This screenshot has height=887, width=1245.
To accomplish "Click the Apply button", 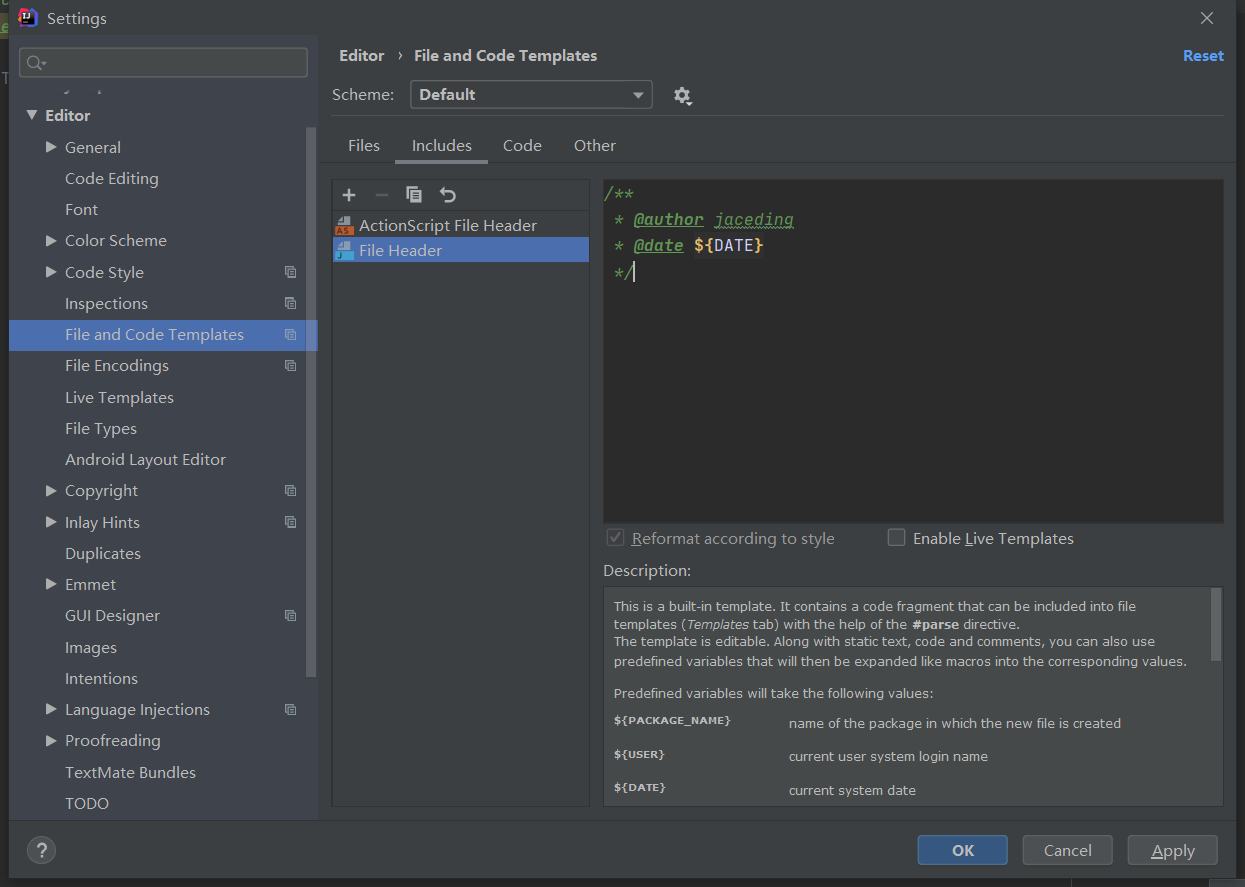I will (1172, 850).
